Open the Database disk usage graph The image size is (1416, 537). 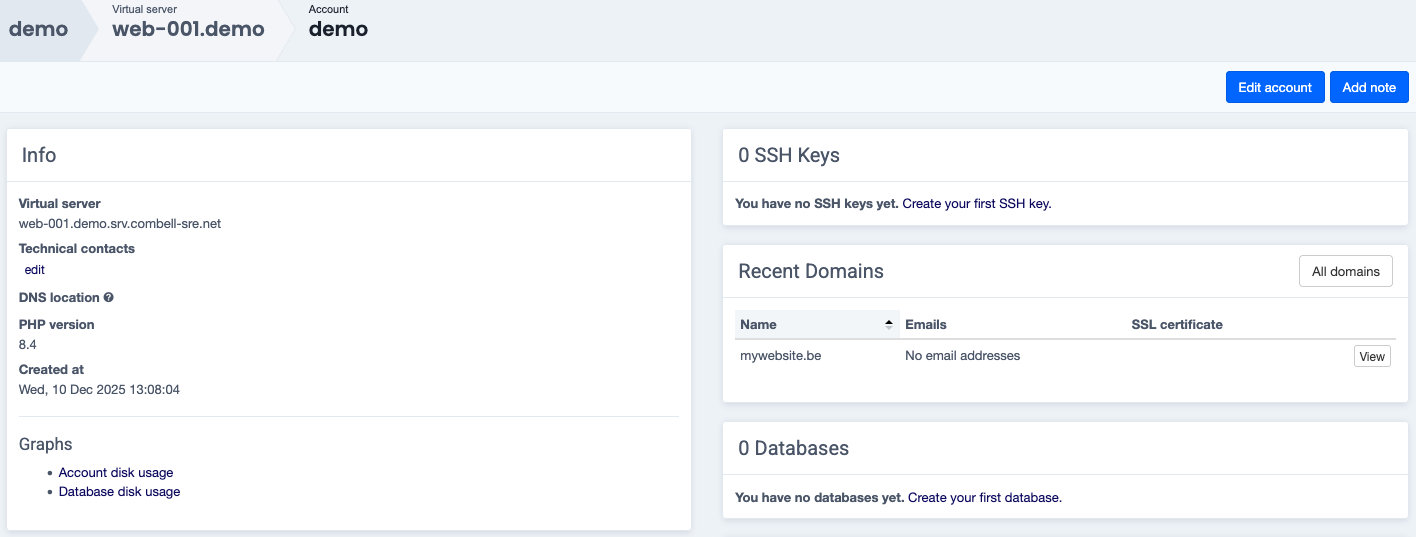click(x=119, y=492)
